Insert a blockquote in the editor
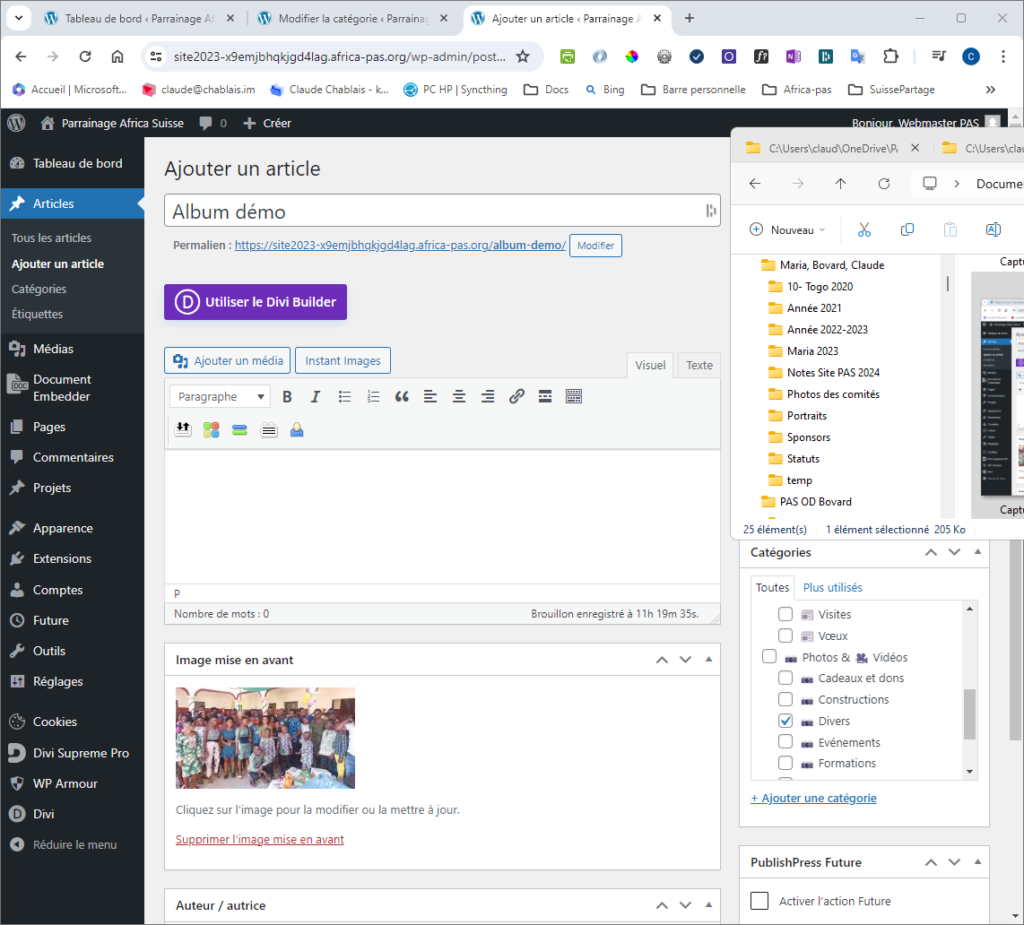This screenshot has height=925, width=1024. (x=402, y=397)
